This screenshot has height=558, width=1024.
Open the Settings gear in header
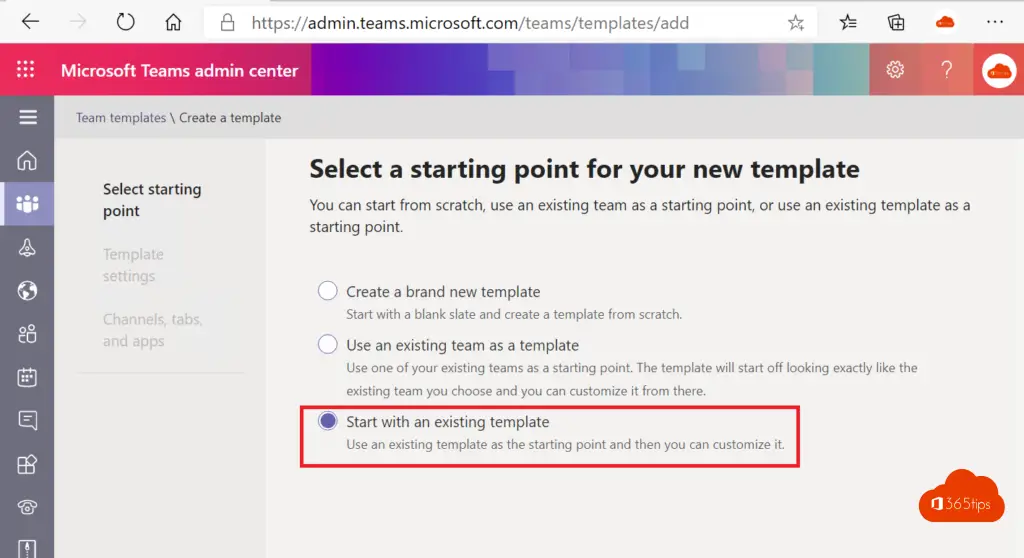point(895,69)
